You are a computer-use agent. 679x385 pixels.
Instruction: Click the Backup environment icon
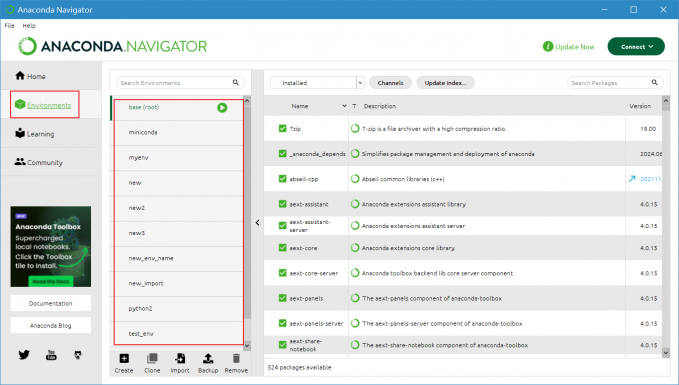coord(208,359)
